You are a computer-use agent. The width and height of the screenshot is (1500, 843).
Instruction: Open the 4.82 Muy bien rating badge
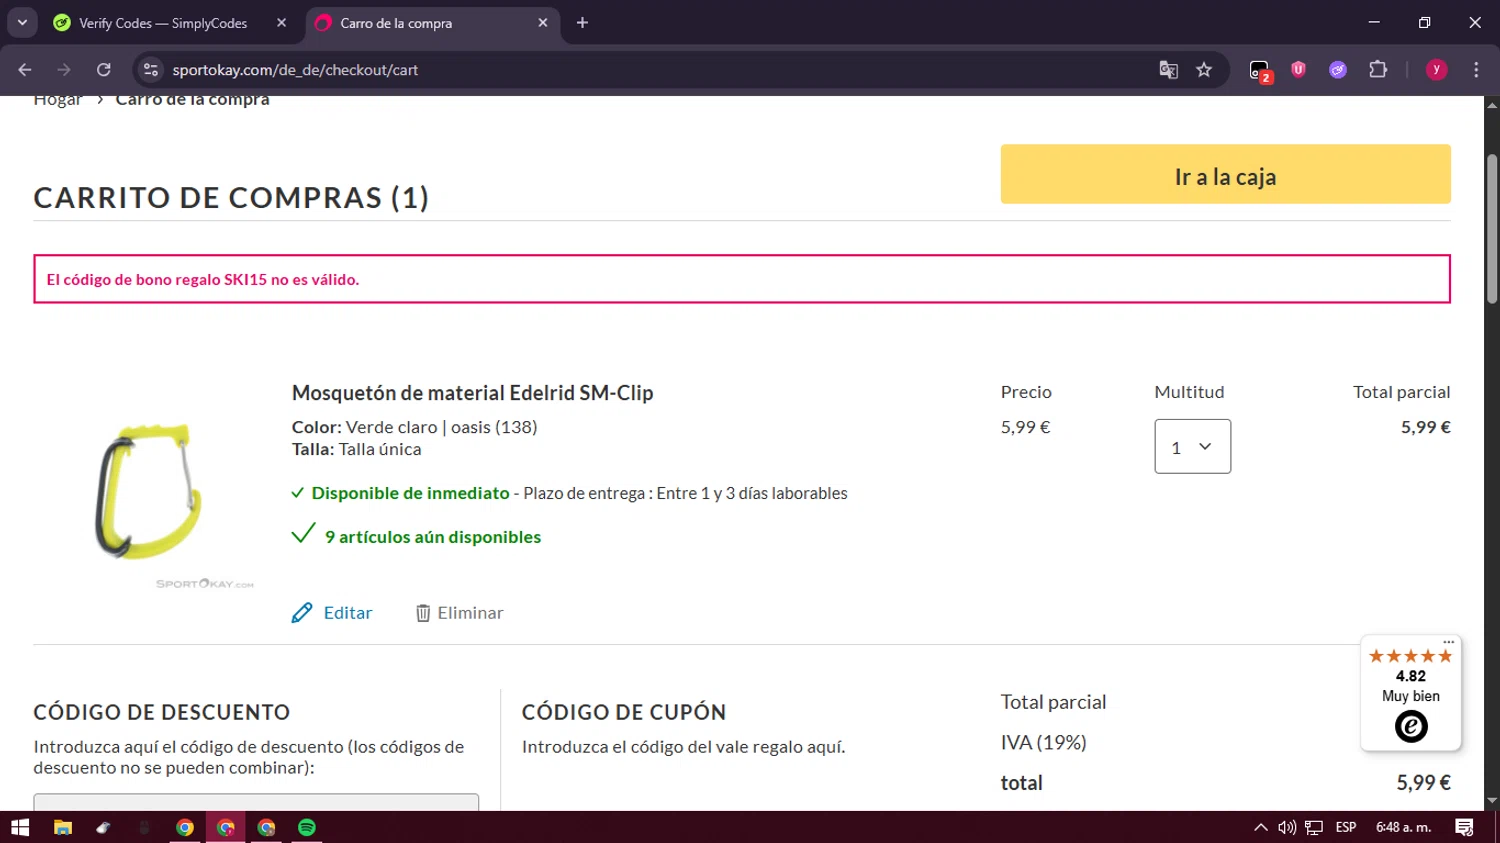pyautogui.click(x=1411, y=692)
